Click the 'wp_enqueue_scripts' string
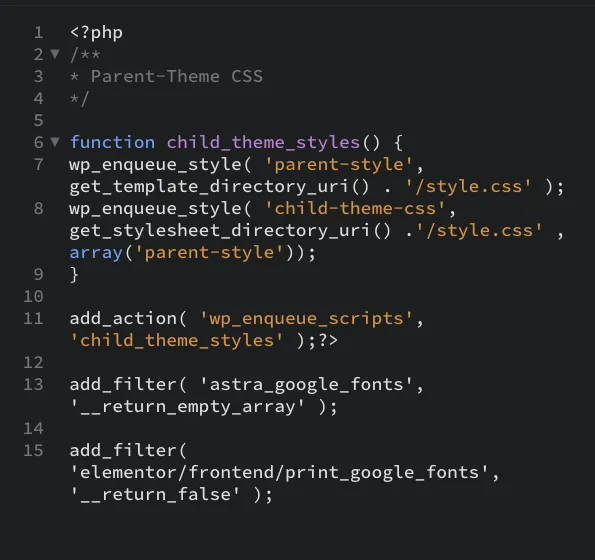Viewport: 595px width, 560px height. point(306,319)
